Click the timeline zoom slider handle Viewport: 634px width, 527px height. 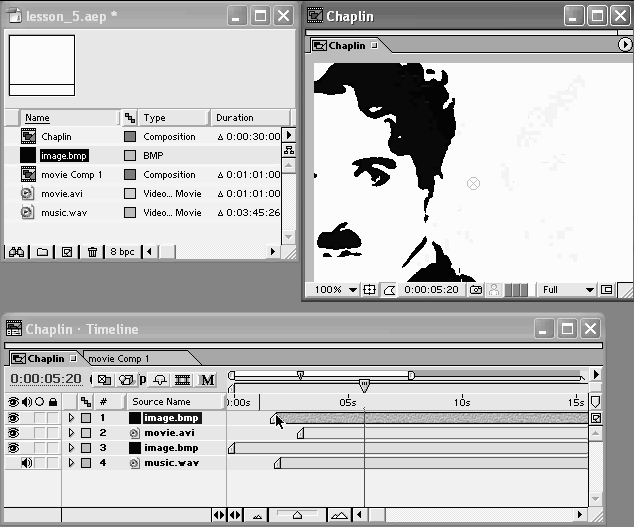(x=296, y=515)
